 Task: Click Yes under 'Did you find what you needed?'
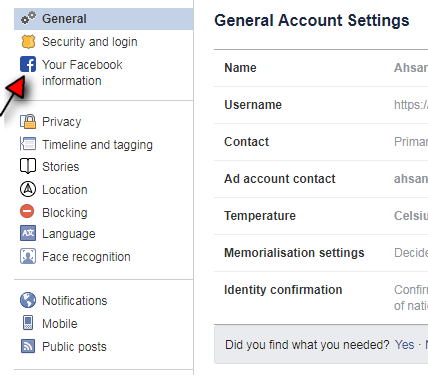pos(404,345)
